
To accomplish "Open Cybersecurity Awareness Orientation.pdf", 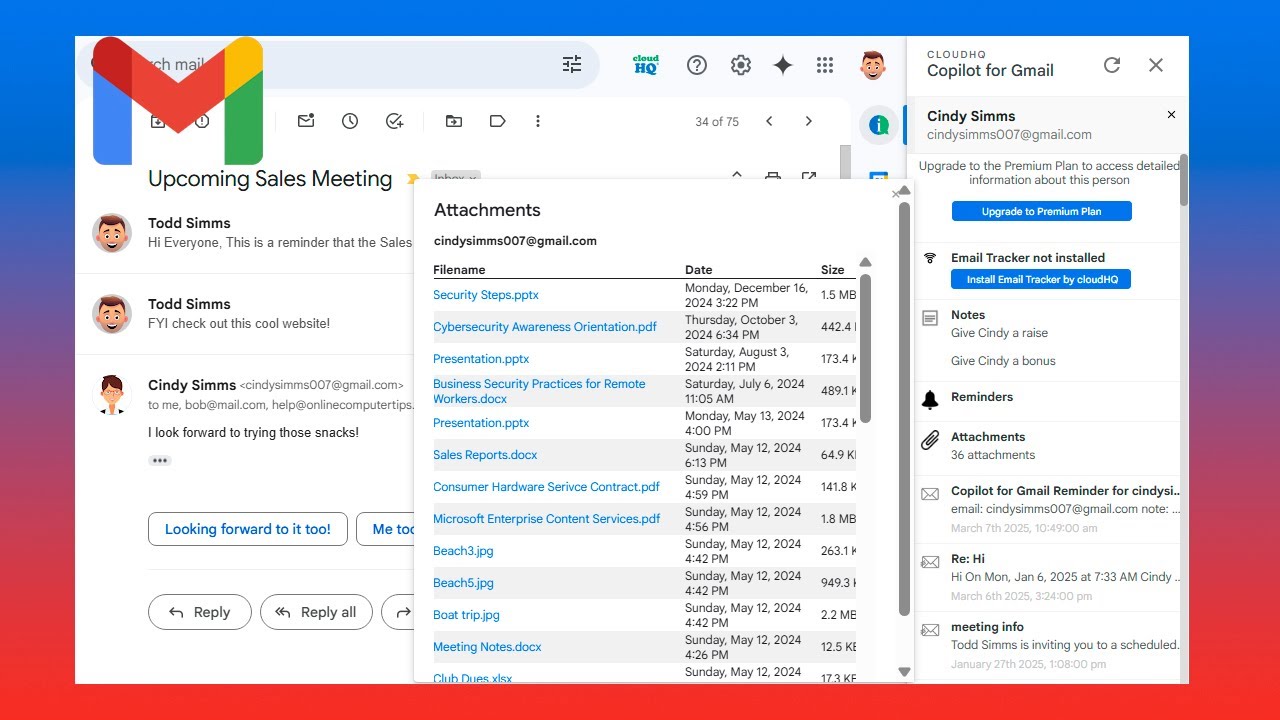I will (x=545, y=327).
